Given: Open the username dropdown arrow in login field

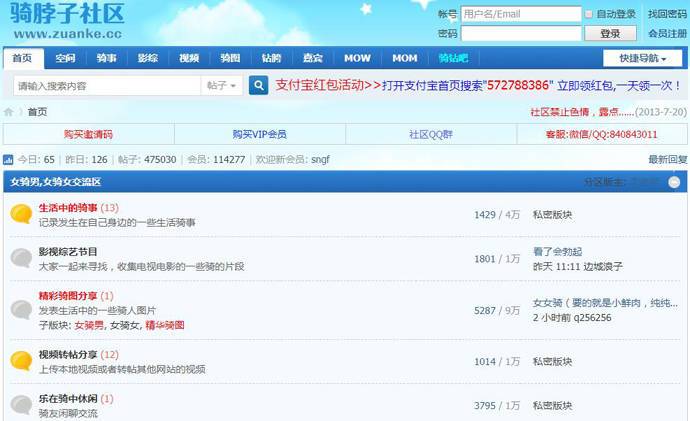Looking at the screenshot, I should [575, 15].
